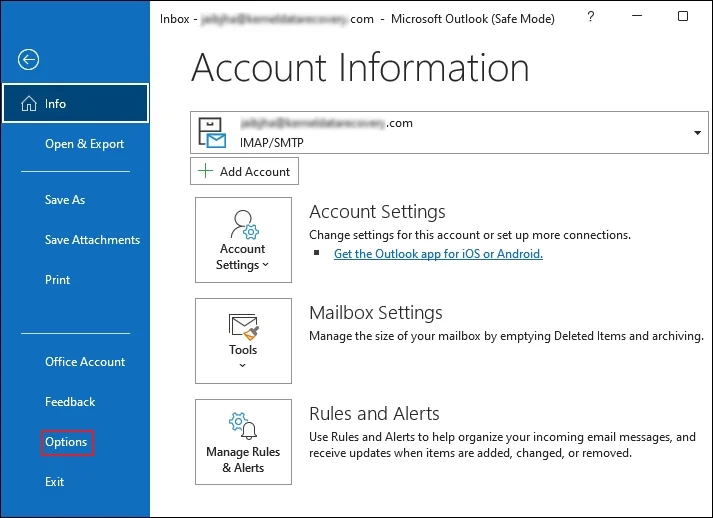Select Save Attachments in the sidebar
The image size is (713, 518).
(x=92, y=240)
